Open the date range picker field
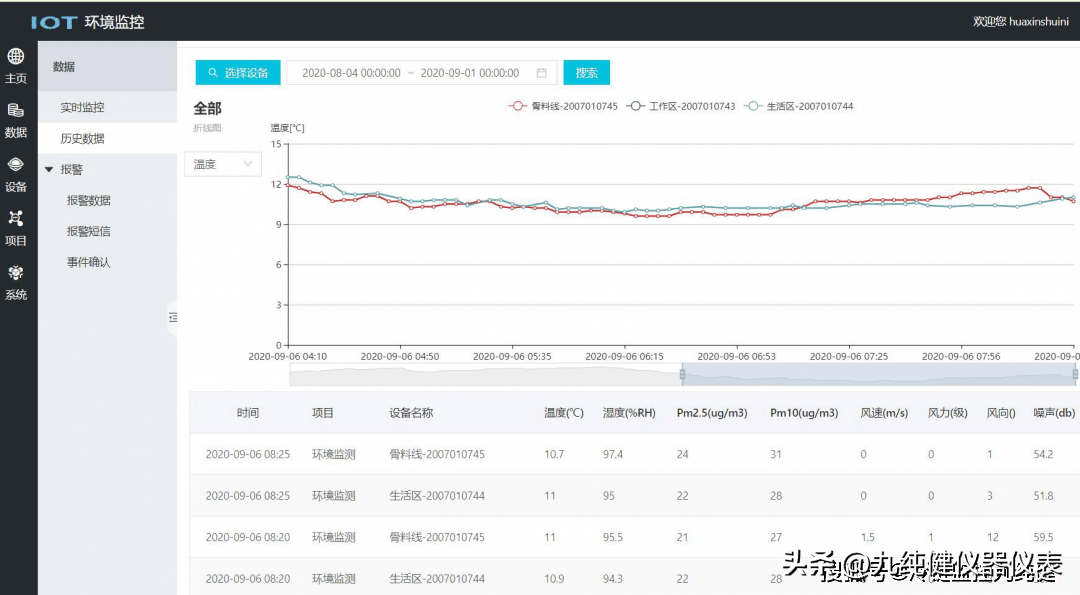The height and width of the screenshot is (595, 1080). [420, 73]
